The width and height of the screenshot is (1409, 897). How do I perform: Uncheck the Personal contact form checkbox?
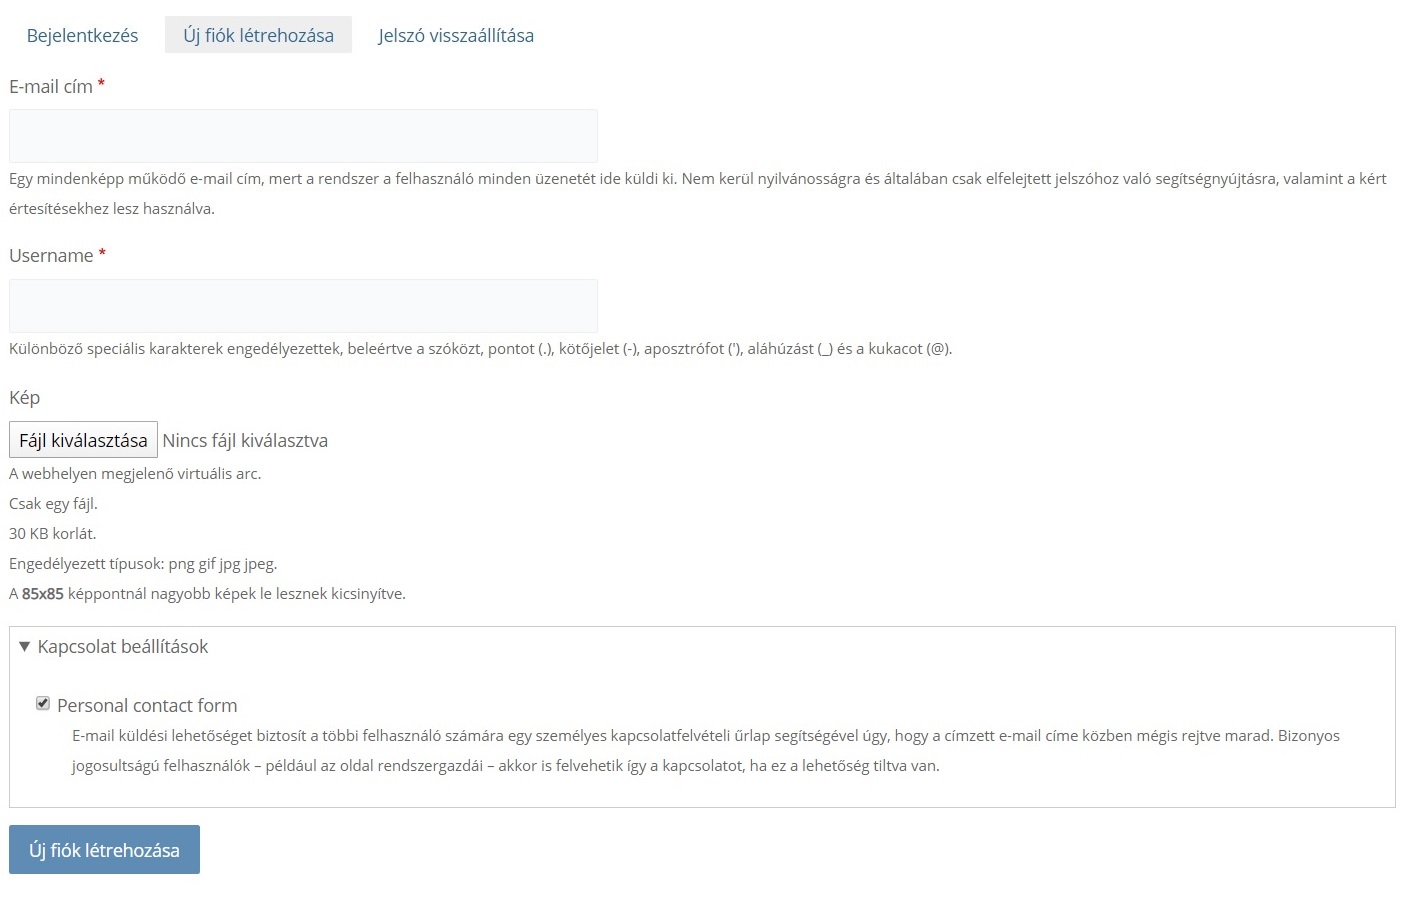tap(43, 703)
